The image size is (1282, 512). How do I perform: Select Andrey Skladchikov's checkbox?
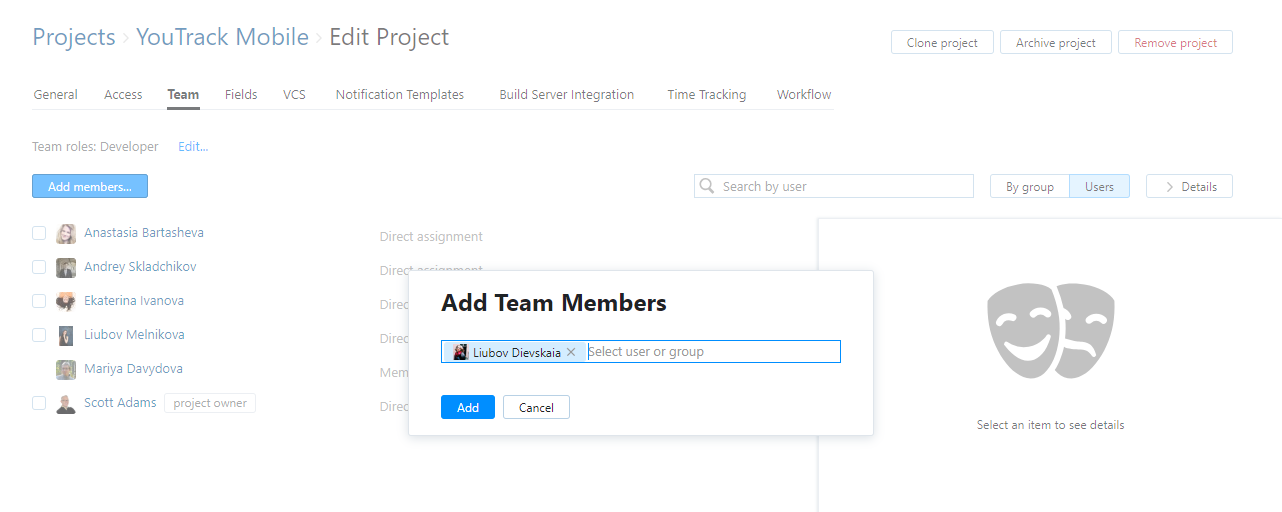39,267
